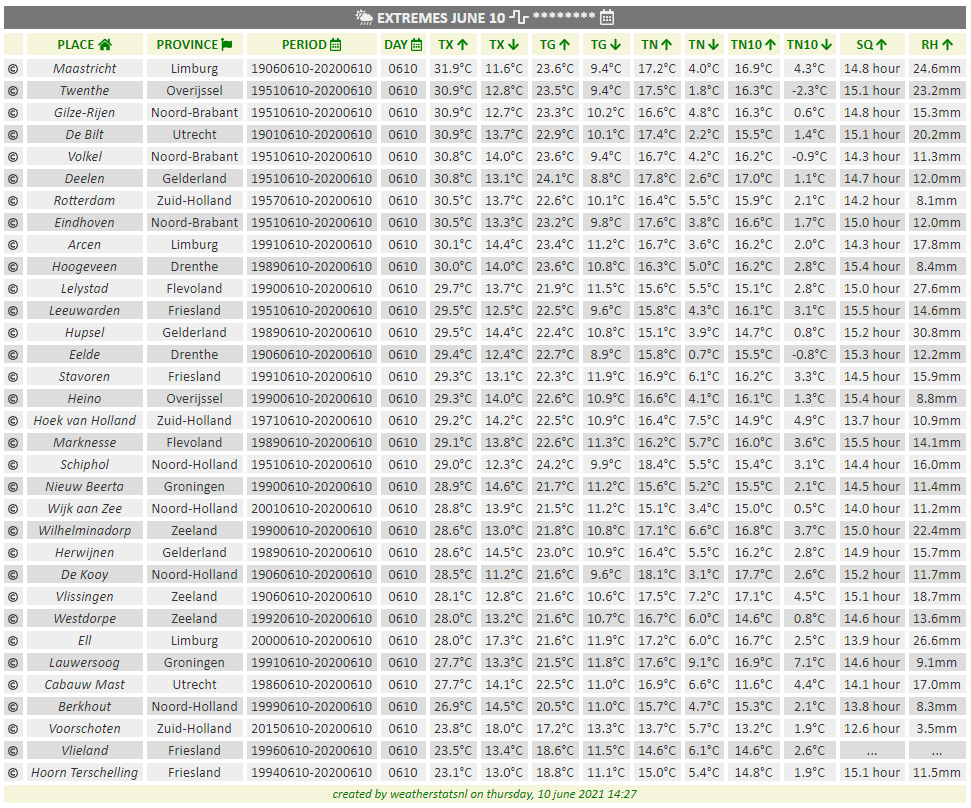This screenshot has height=808, width=971.
Task: Click the calendar icon in title bar
Action: click(x=607, y=17)
